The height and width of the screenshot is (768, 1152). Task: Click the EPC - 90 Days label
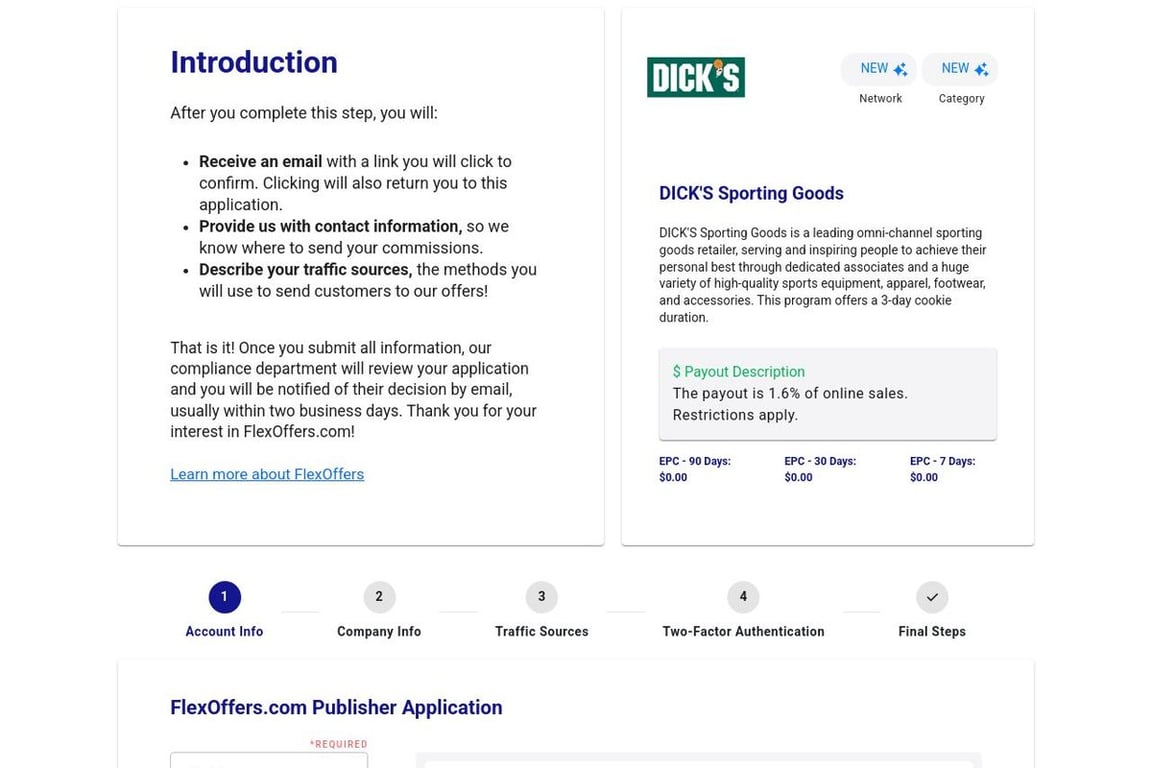694,462
